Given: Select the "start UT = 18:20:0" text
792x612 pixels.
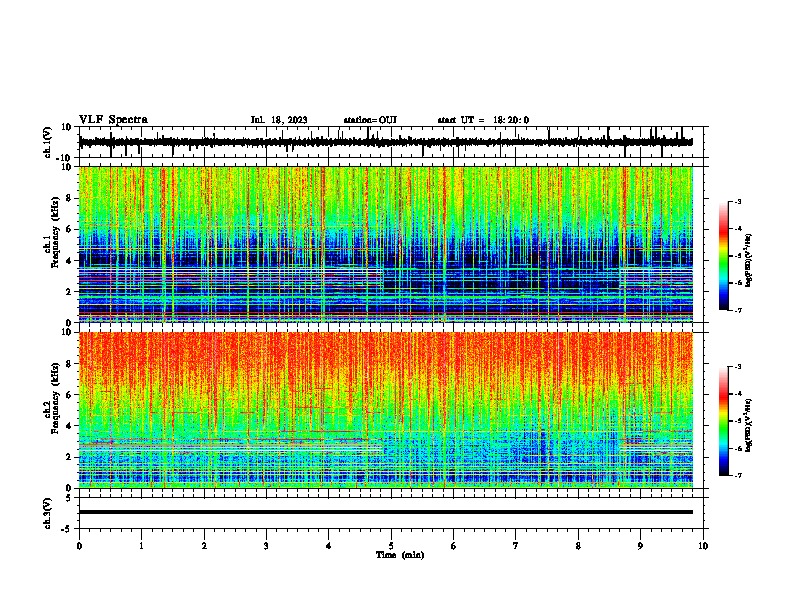Looking at the screenshot, I should (x=483, y=120).
